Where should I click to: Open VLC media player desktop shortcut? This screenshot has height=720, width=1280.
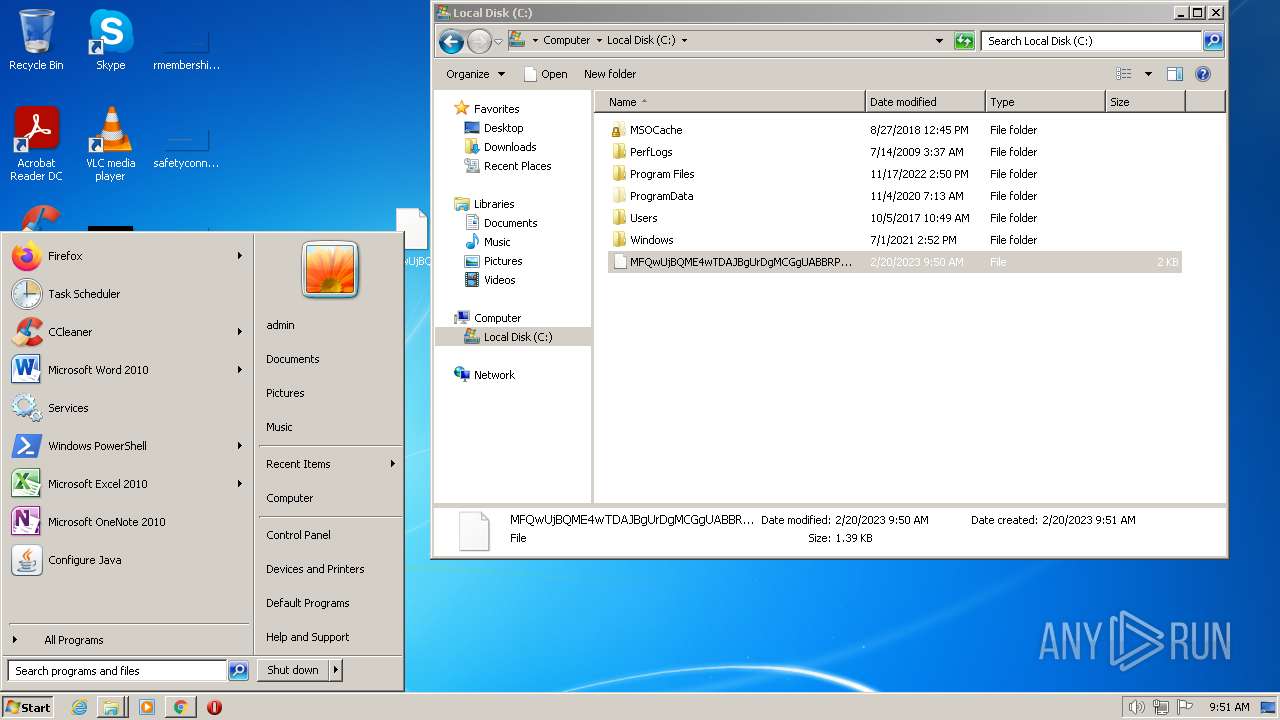click(x=110, y=143)
